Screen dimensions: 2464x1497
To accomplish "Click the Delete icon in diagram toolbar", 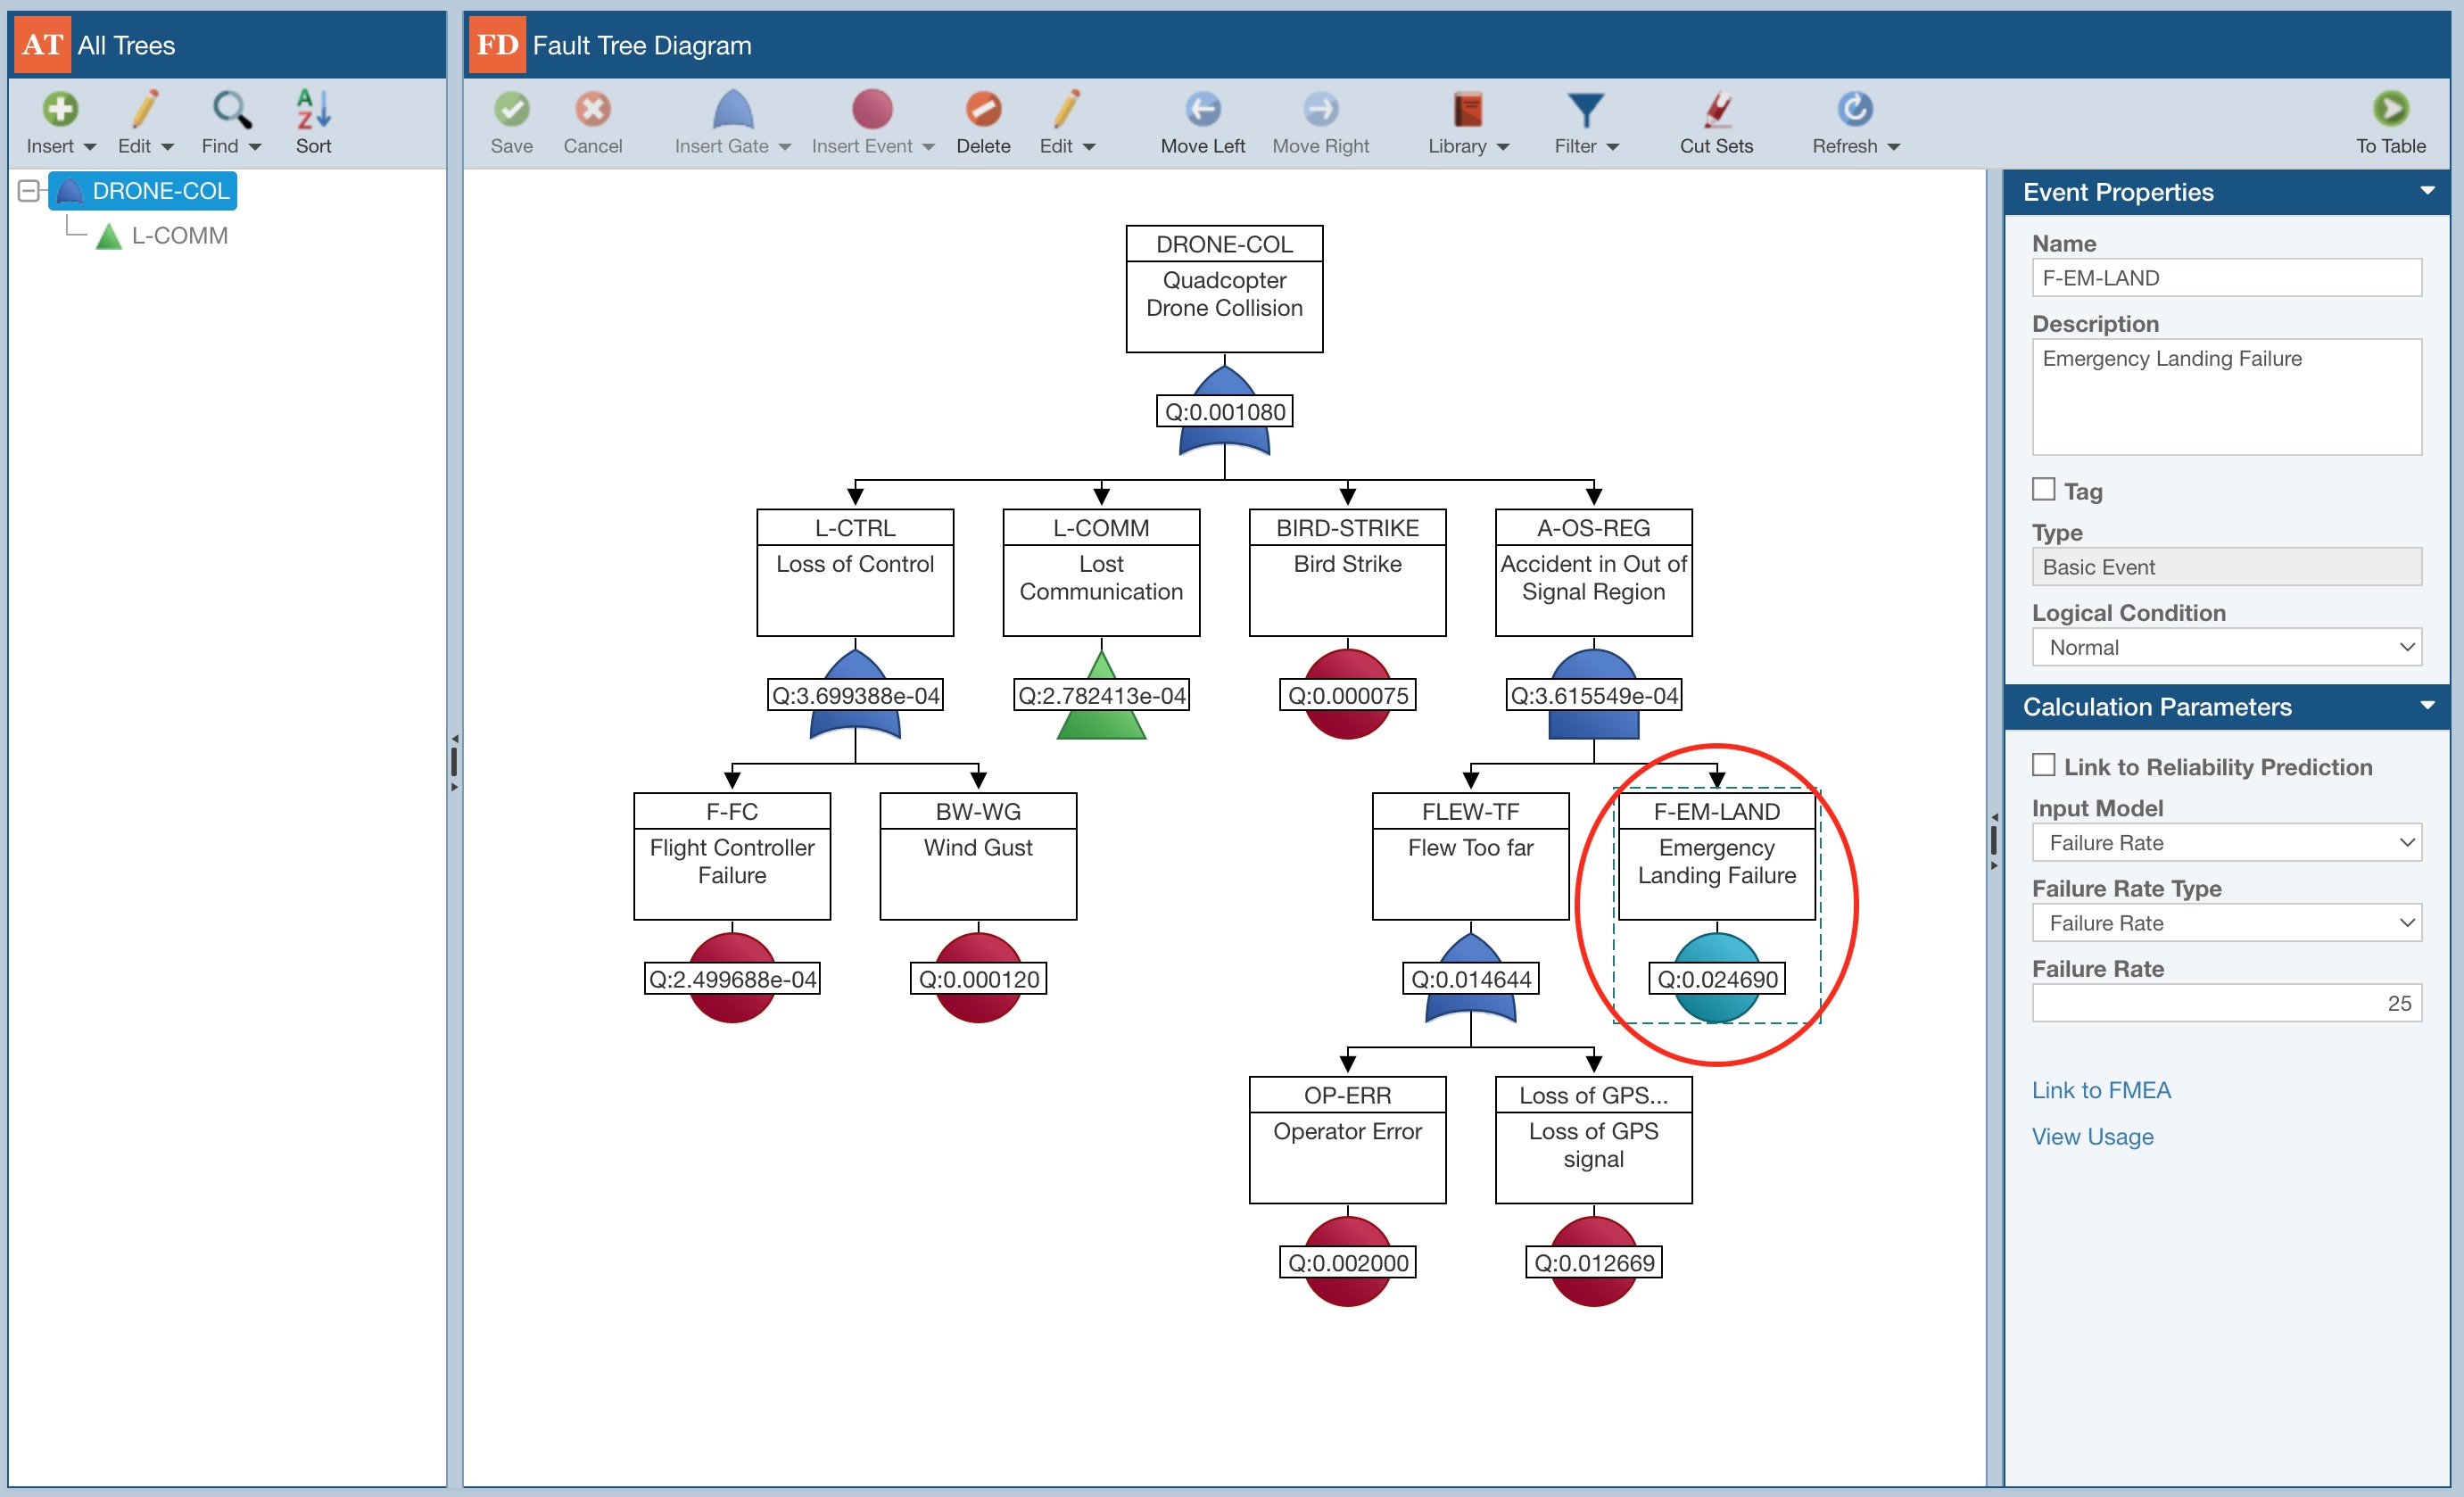I will [983, 110].
